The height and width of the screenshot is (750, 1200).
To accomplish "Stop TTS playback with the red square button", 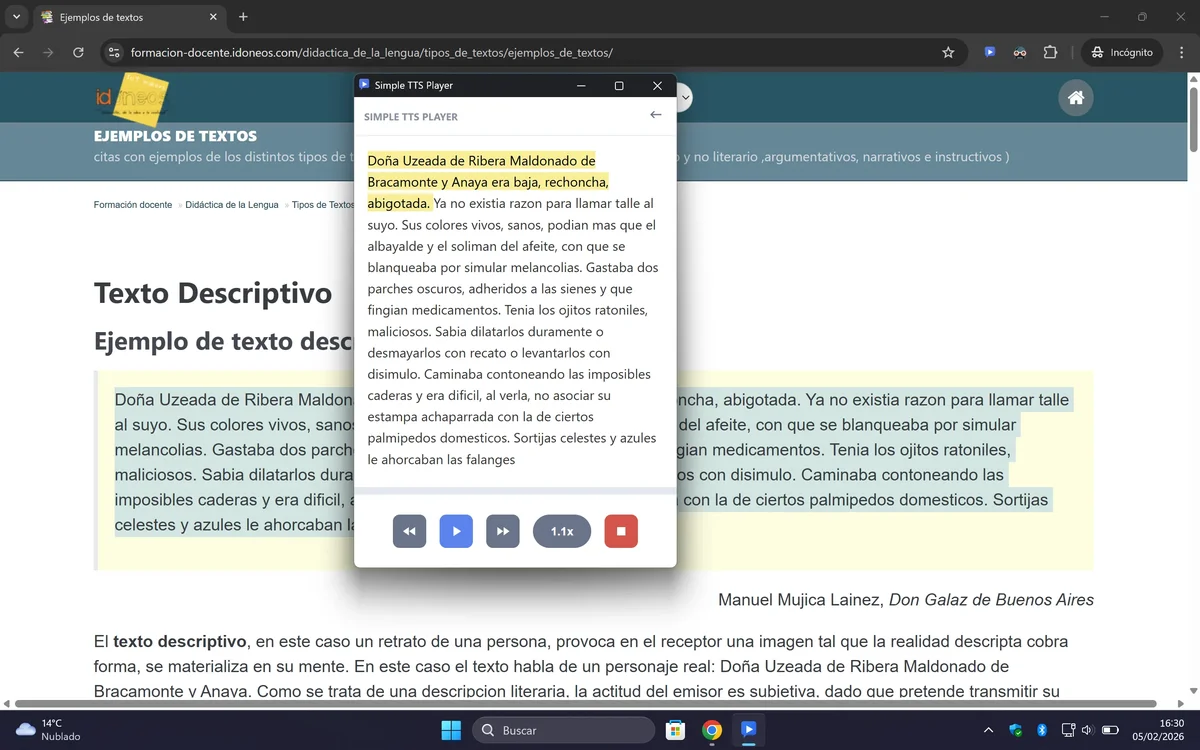I will point(620,531).
